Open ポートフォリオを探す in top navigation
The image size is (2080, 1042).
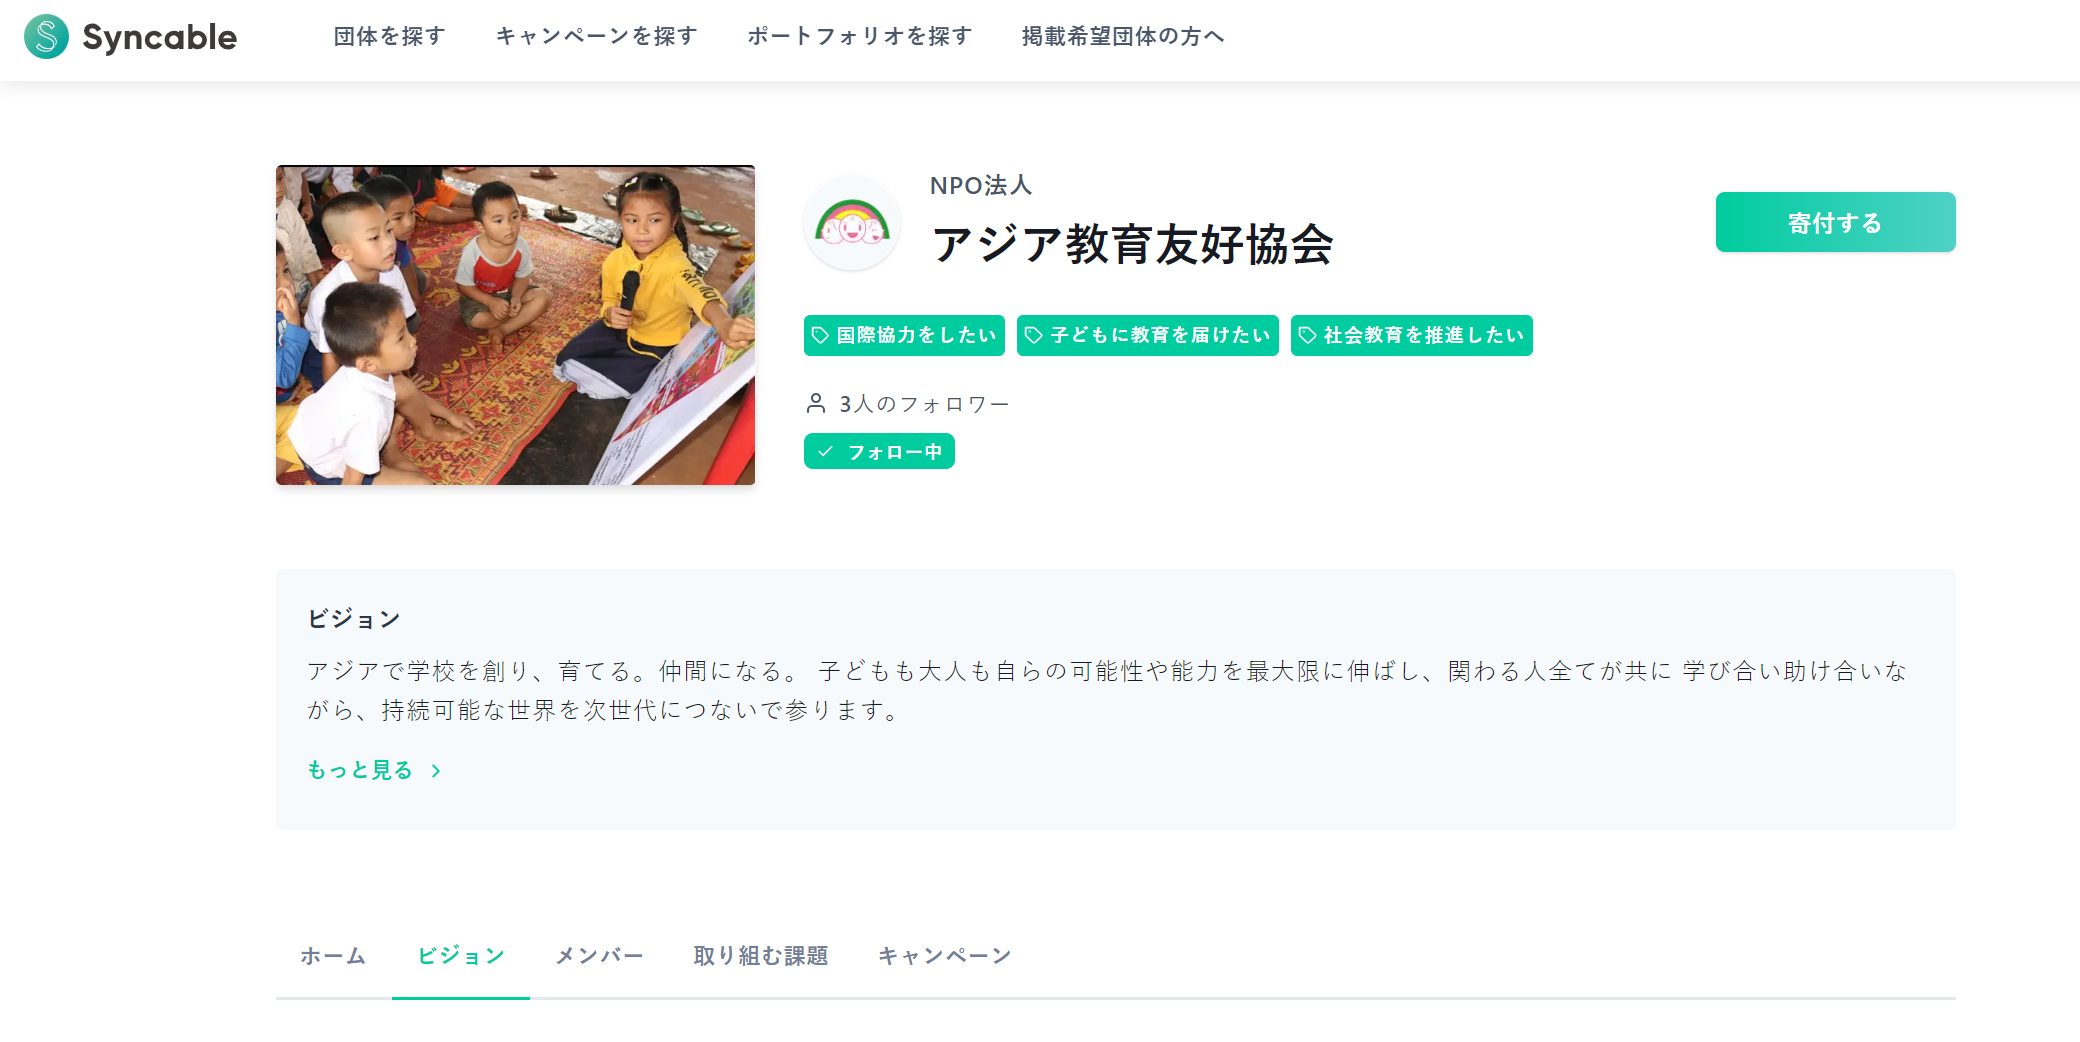(859, 37)
